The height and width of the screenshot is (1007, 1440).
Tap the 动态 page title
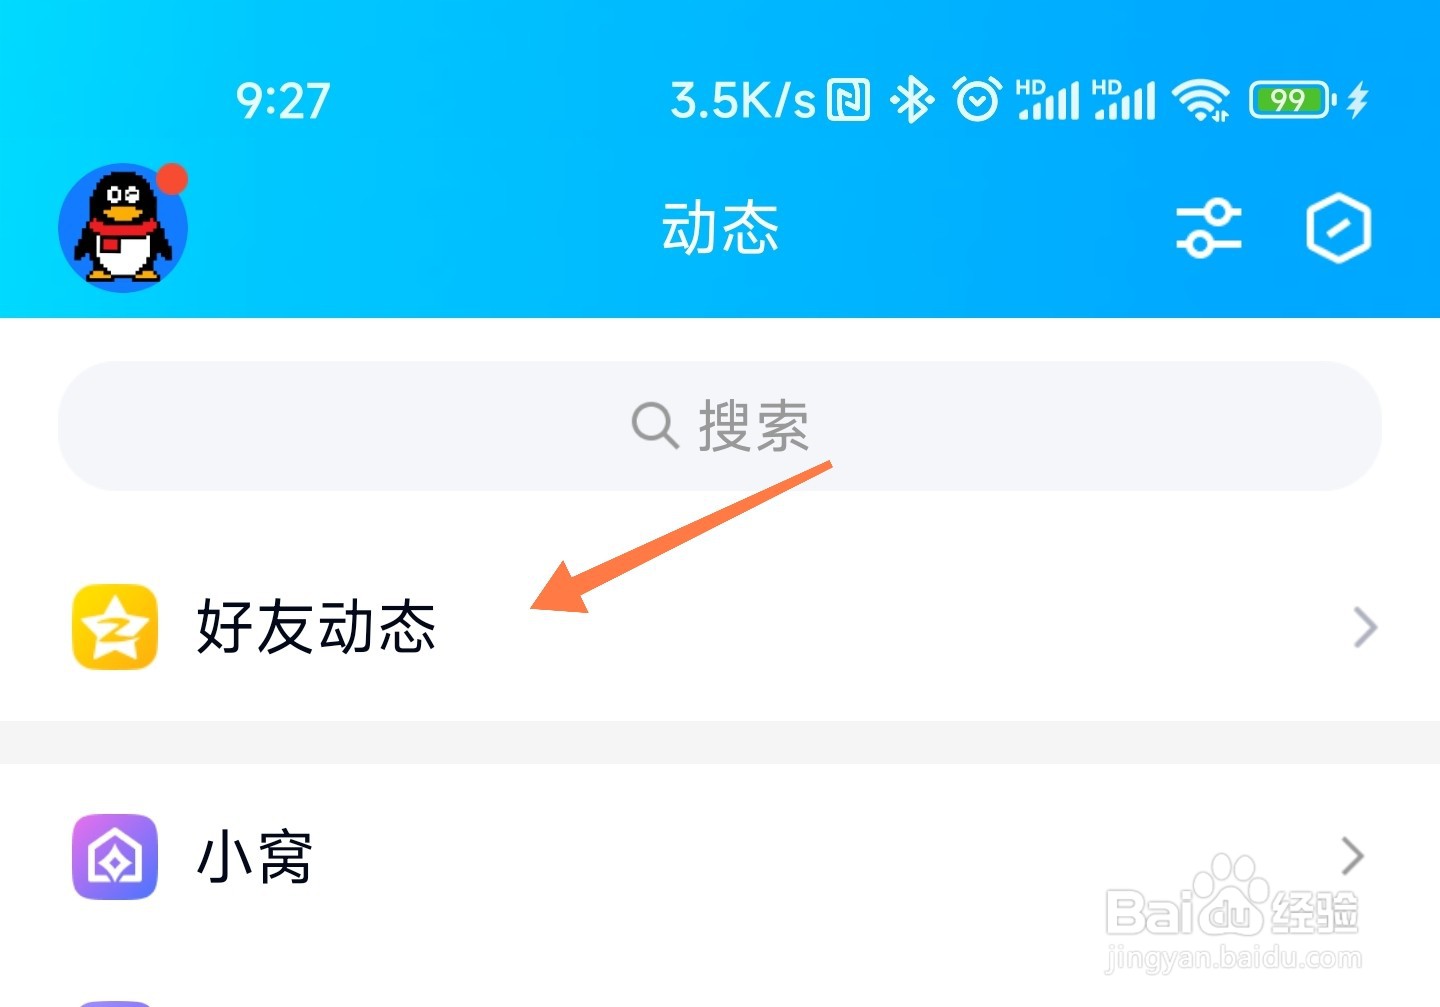click(720, 228)
